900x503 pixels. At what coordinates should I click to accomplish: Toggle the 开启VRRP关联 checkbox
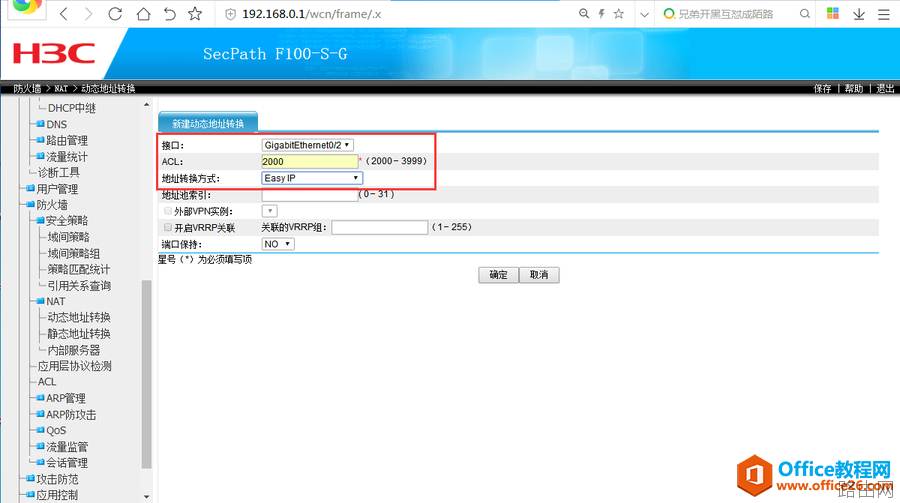click(x=168, y=227)
